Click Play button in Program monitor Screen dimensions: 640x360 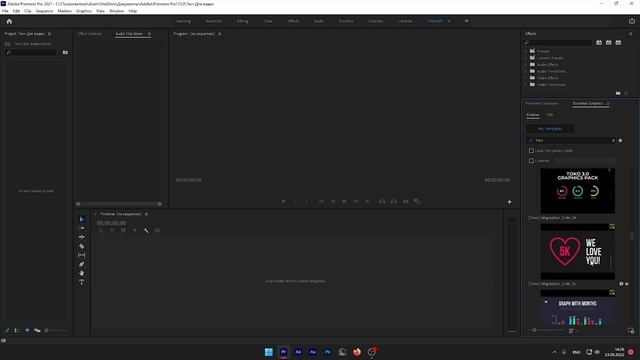coord(344,201)
